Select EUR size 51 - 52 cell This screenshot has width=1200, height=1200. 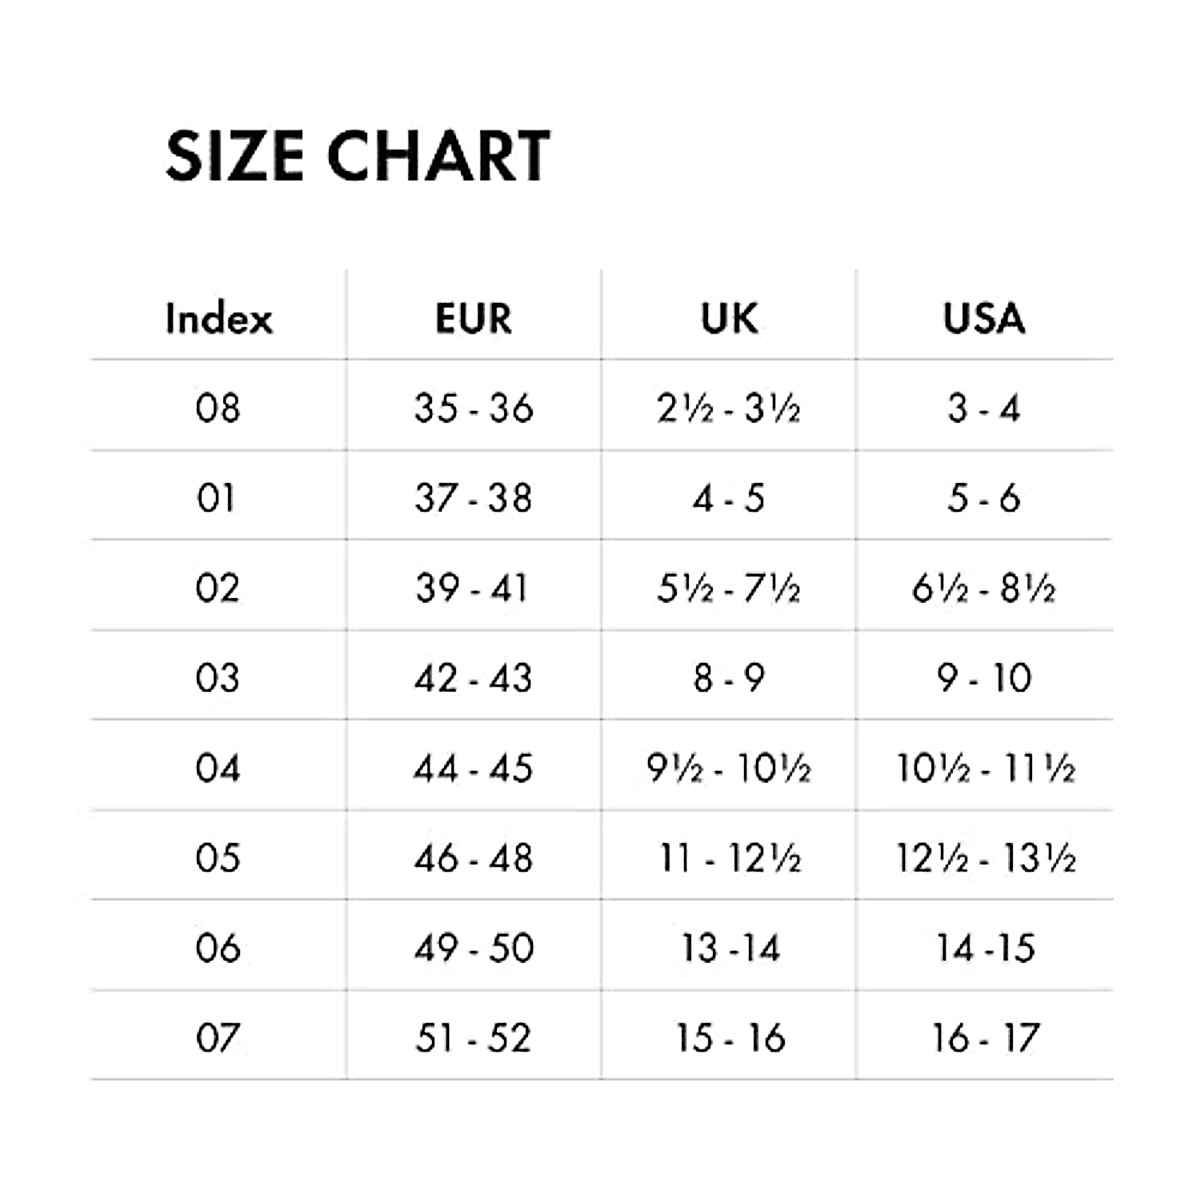coord(473,1038)
